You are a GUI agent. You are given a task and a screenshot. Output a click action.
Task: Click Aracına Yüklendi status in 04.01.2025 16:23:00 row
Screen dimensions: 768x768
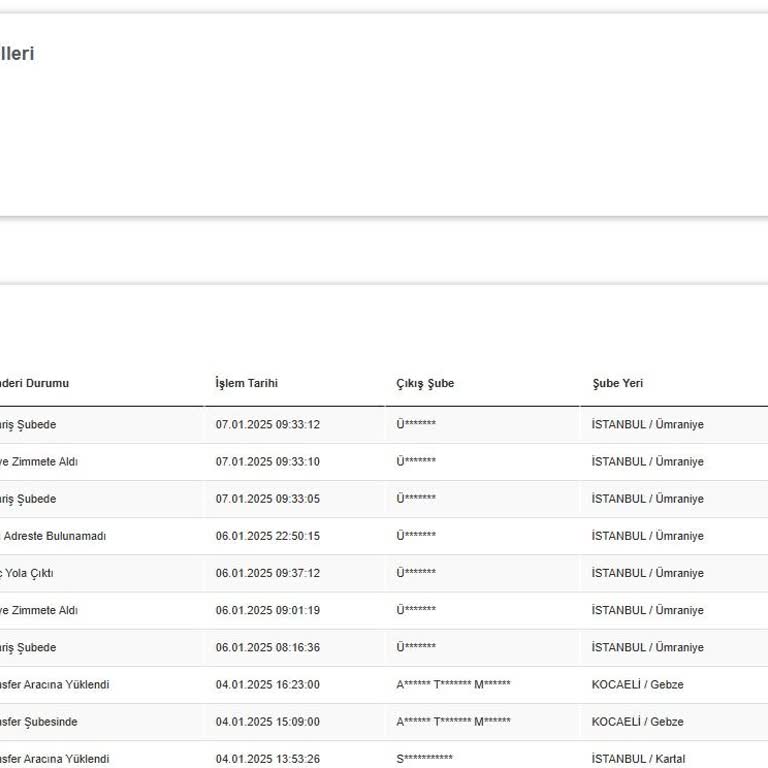coord(66,685)
